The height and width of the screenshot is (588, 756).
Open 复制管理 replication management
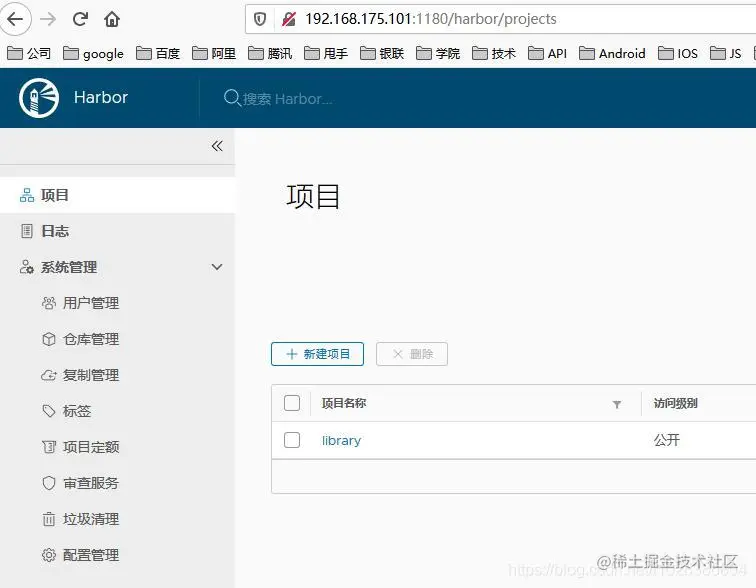[91, 375]
